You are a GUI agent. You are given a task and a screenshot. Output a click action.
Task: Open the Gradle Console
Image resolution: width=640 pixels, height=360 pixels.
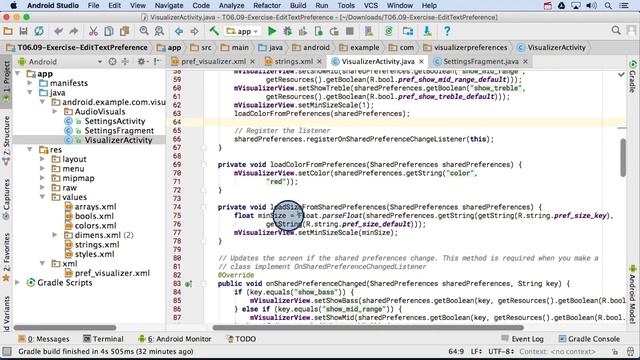(x=589, y=339)
